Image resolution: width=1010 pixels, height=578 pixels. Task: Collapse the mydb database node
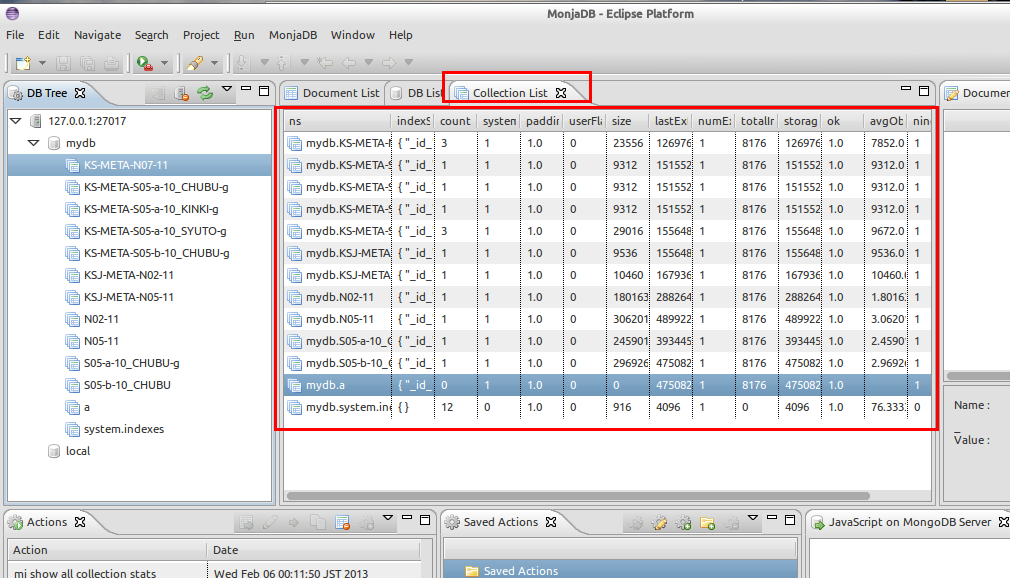[x=33, y=142]
